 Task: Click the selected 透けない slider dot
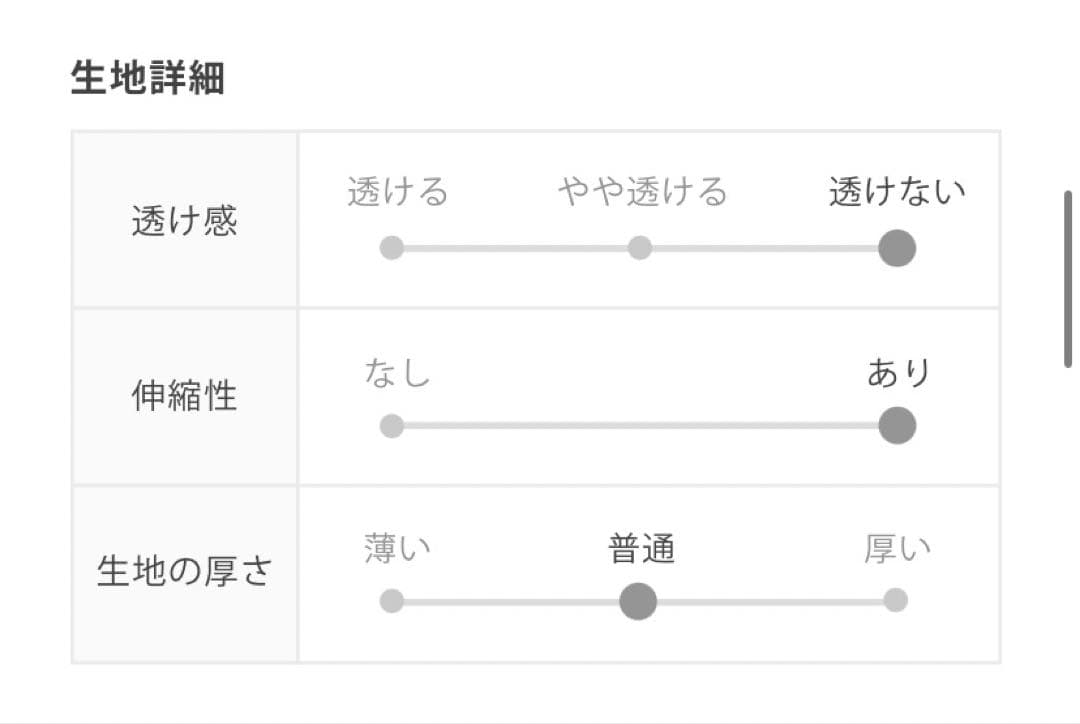click(x=897, y=248)
